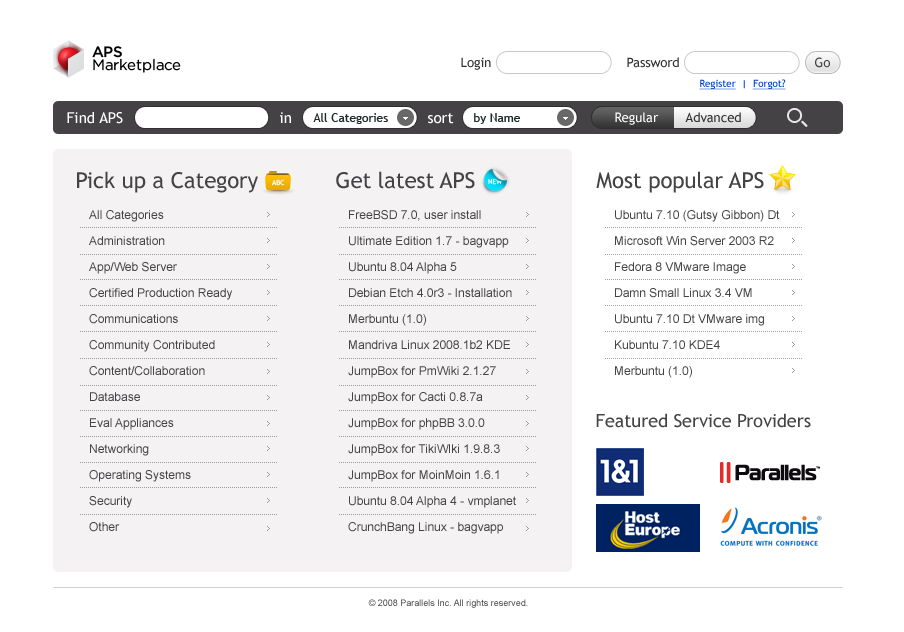
Task: Click the Parallels featured provider logo
Action: pyautogui.click(x=768, y=471)
